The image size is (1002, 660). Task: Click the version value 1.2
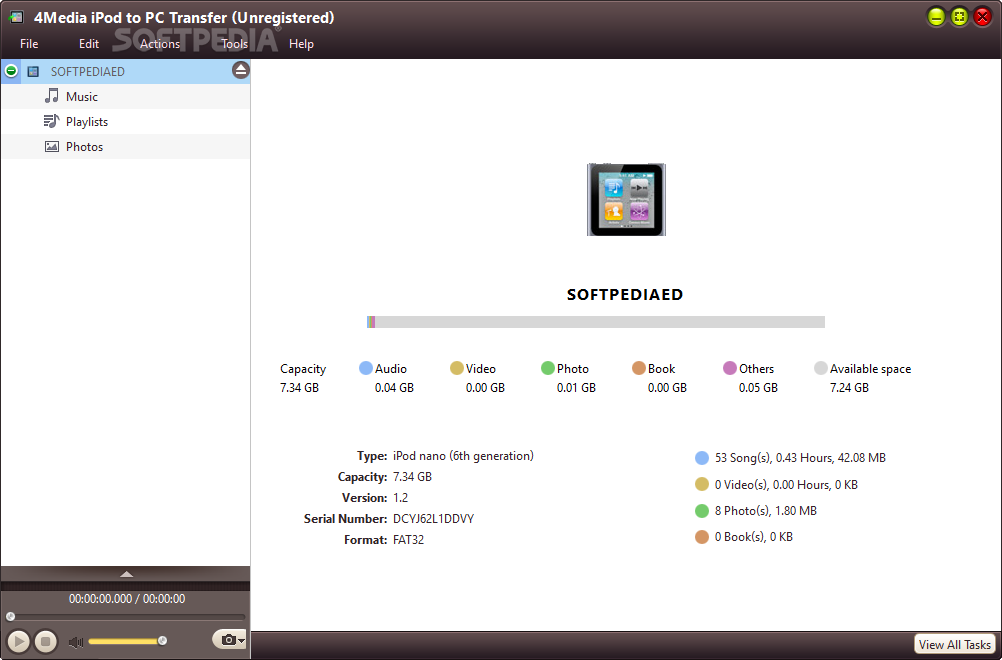400,498
